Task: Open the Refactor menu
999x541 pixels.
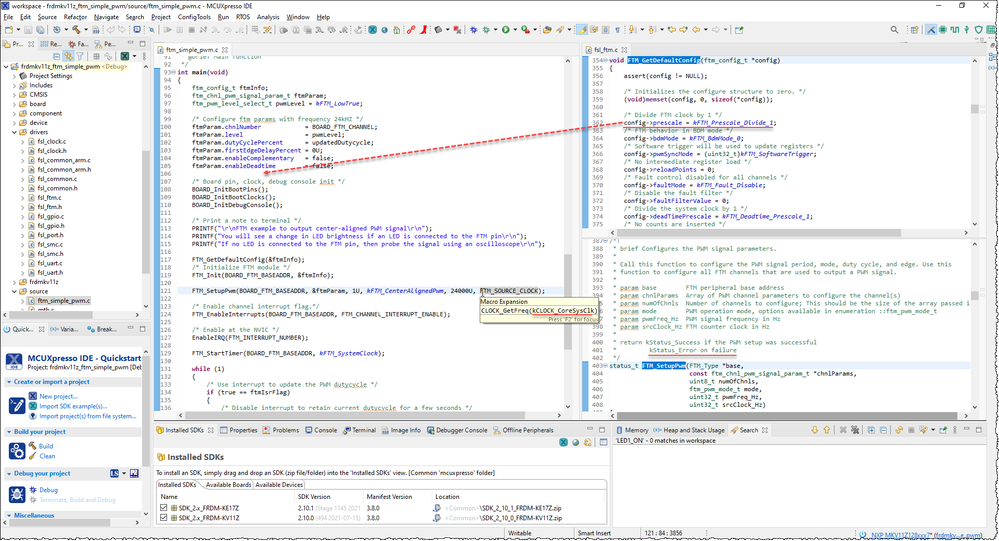Action: tap(75, 17)
